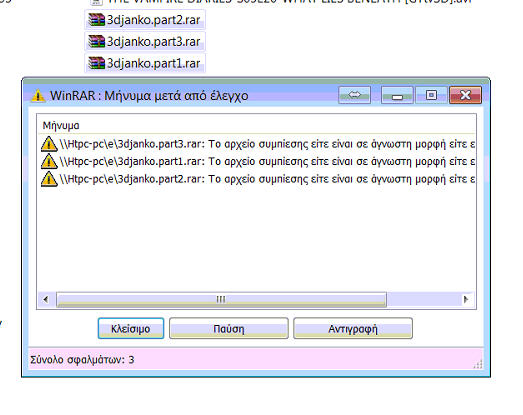
Task: Click the horizontal scrollbar thumb
Action: click(221, 299)
